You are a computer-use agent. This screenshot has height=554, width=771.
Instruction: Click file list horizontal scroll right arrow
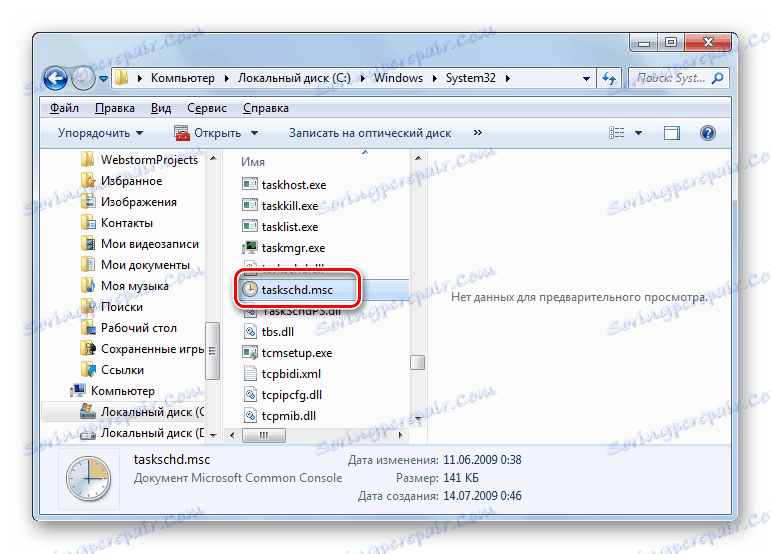401,435
